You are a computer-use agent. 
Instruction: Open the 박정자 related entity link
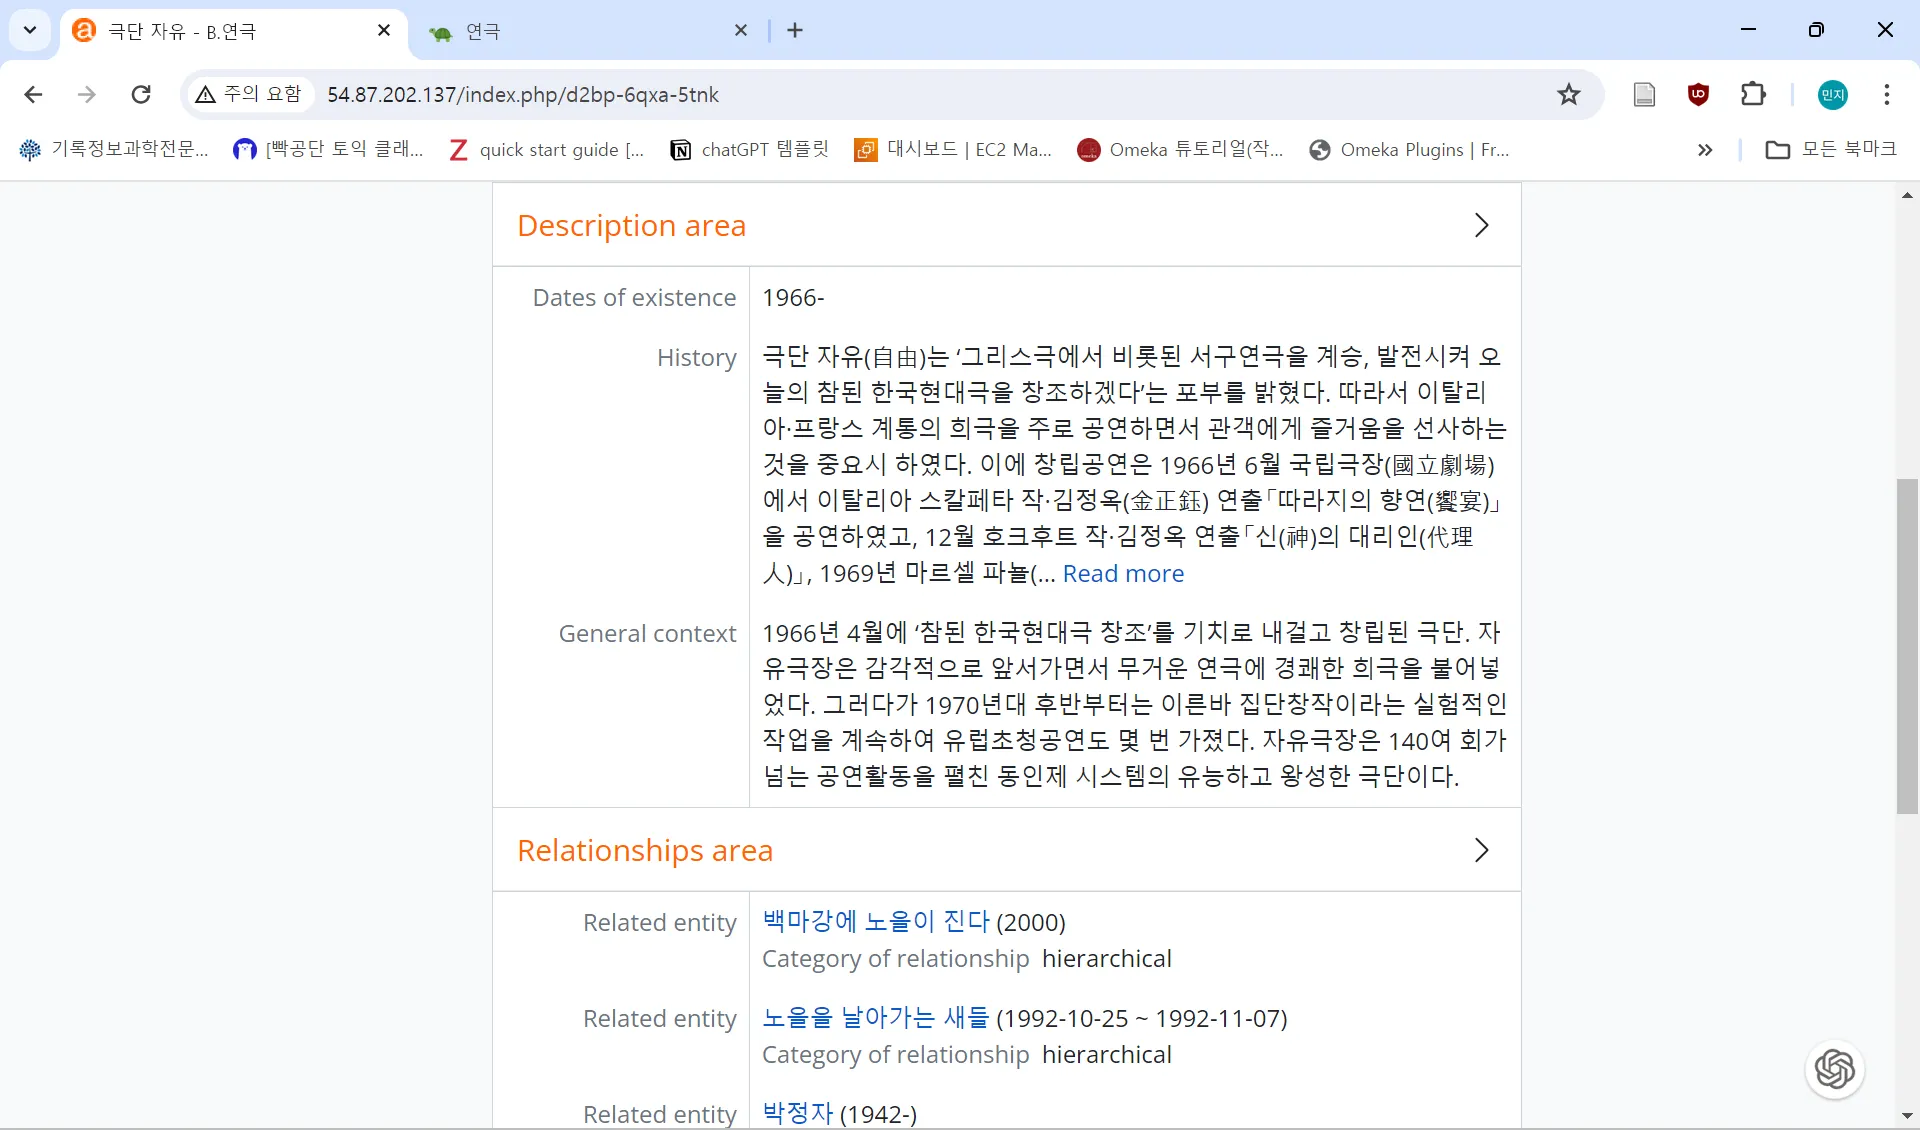[x=797, y=1113]
